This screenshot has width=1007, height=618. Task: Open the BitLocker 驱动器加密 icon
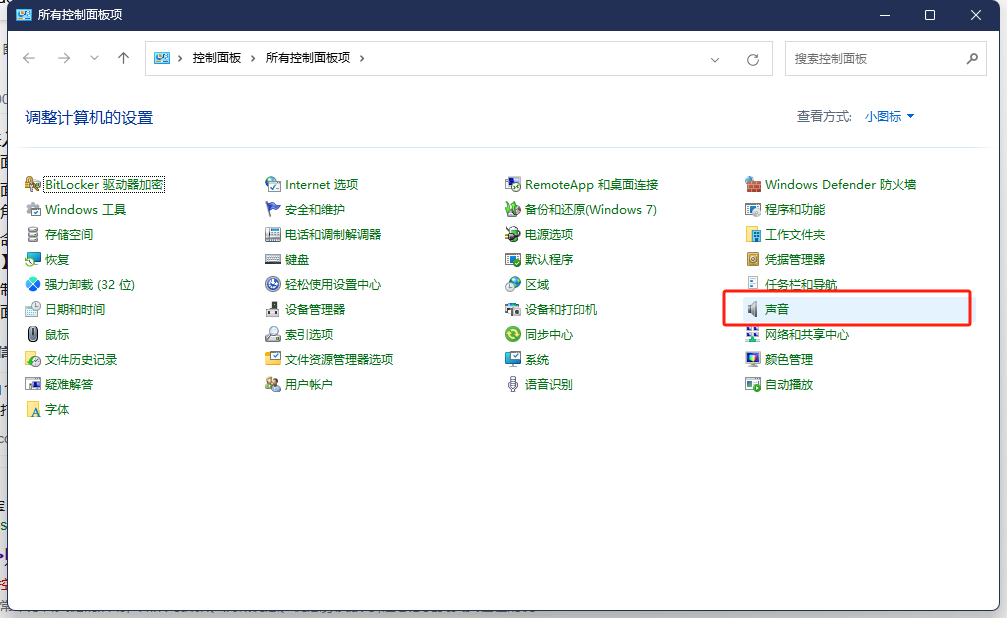pyautogui.click(x=33, y=185)
